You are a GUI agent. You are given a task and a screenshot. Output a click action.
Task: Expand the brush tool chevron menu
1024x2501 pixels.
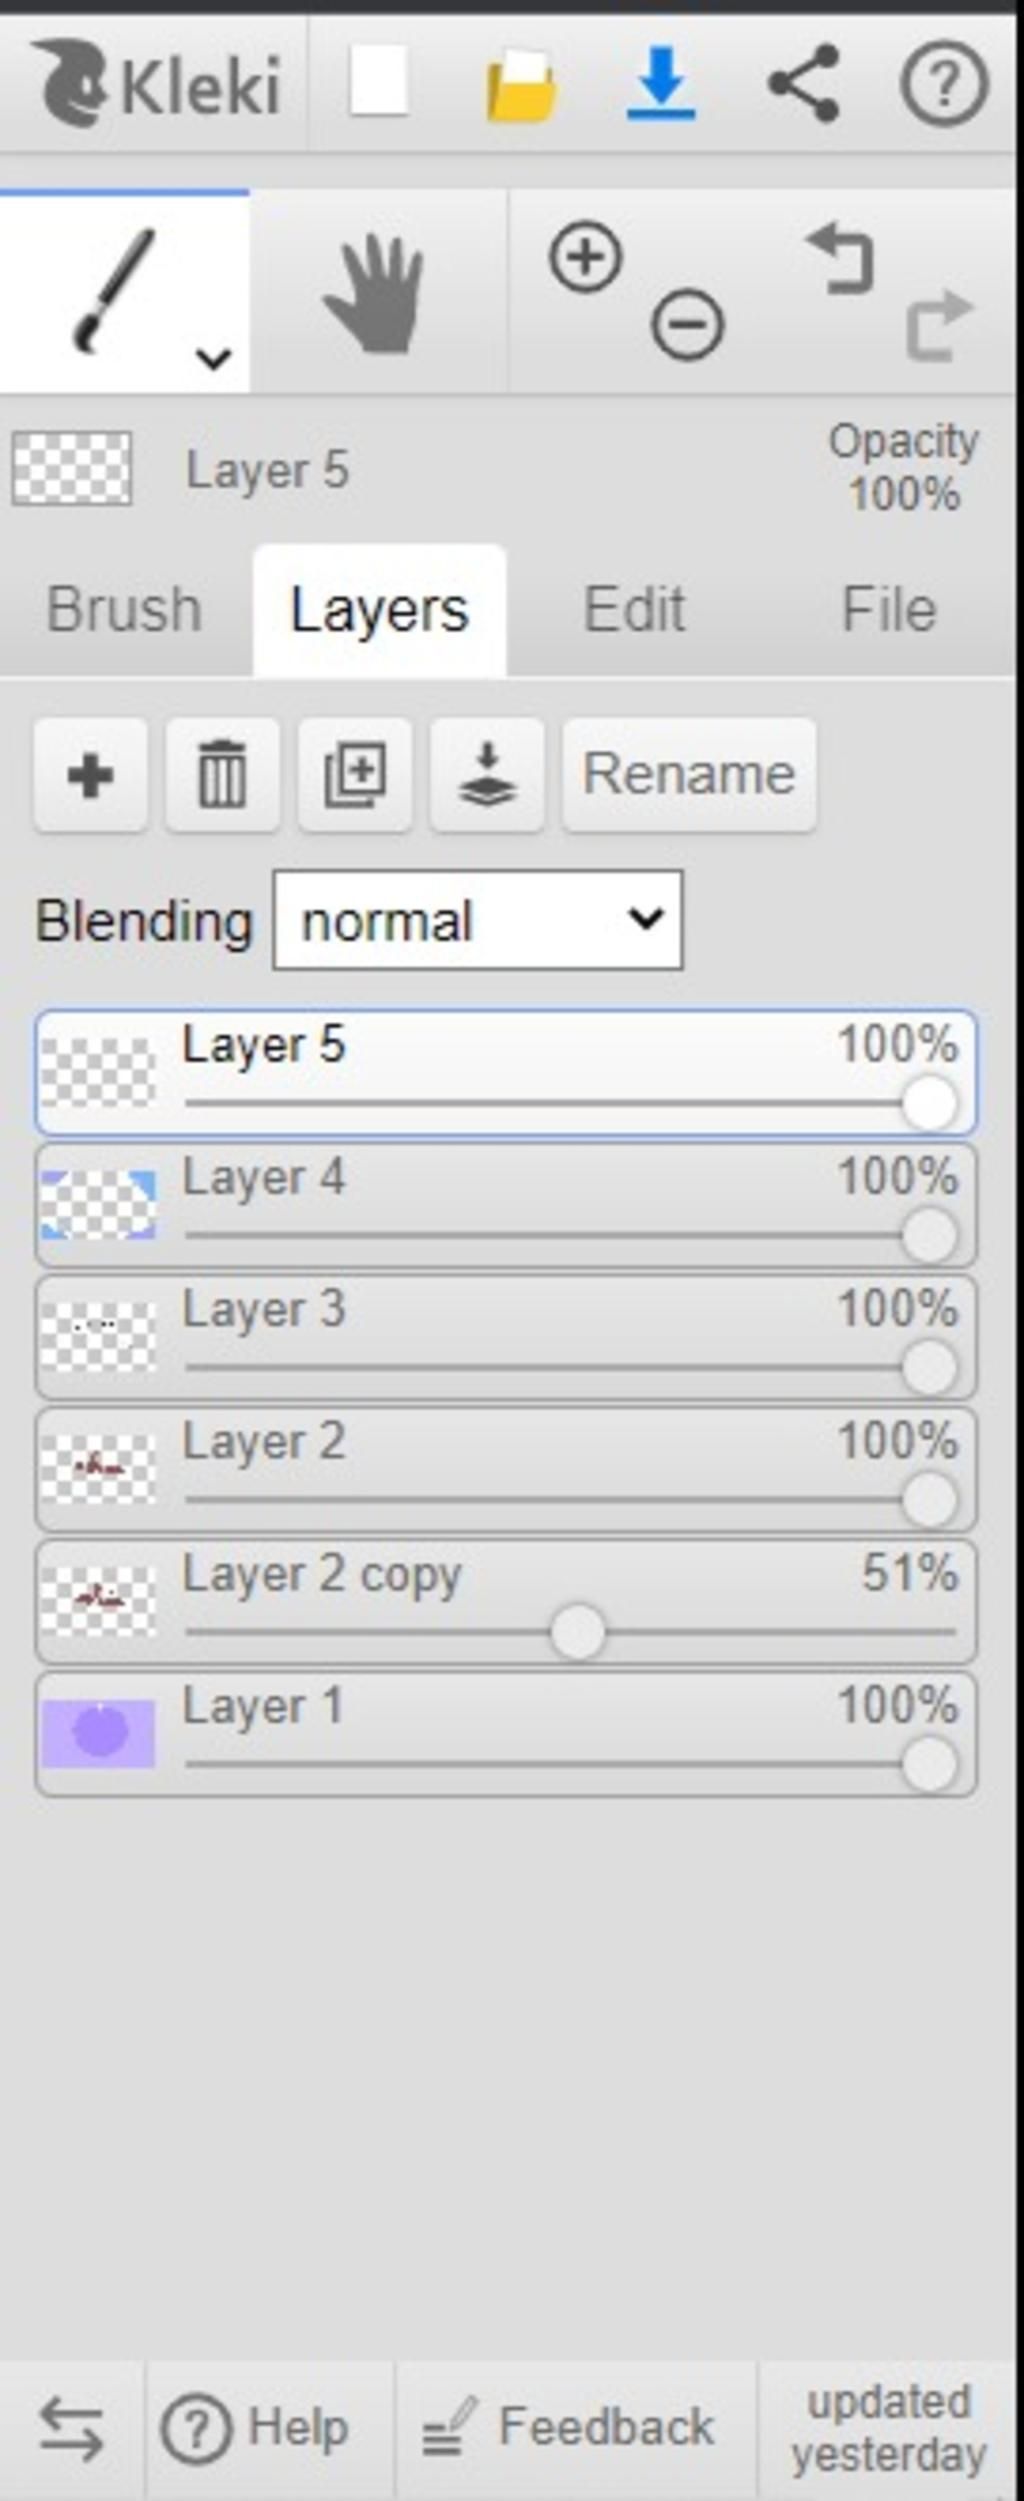[x=214, y=357]
